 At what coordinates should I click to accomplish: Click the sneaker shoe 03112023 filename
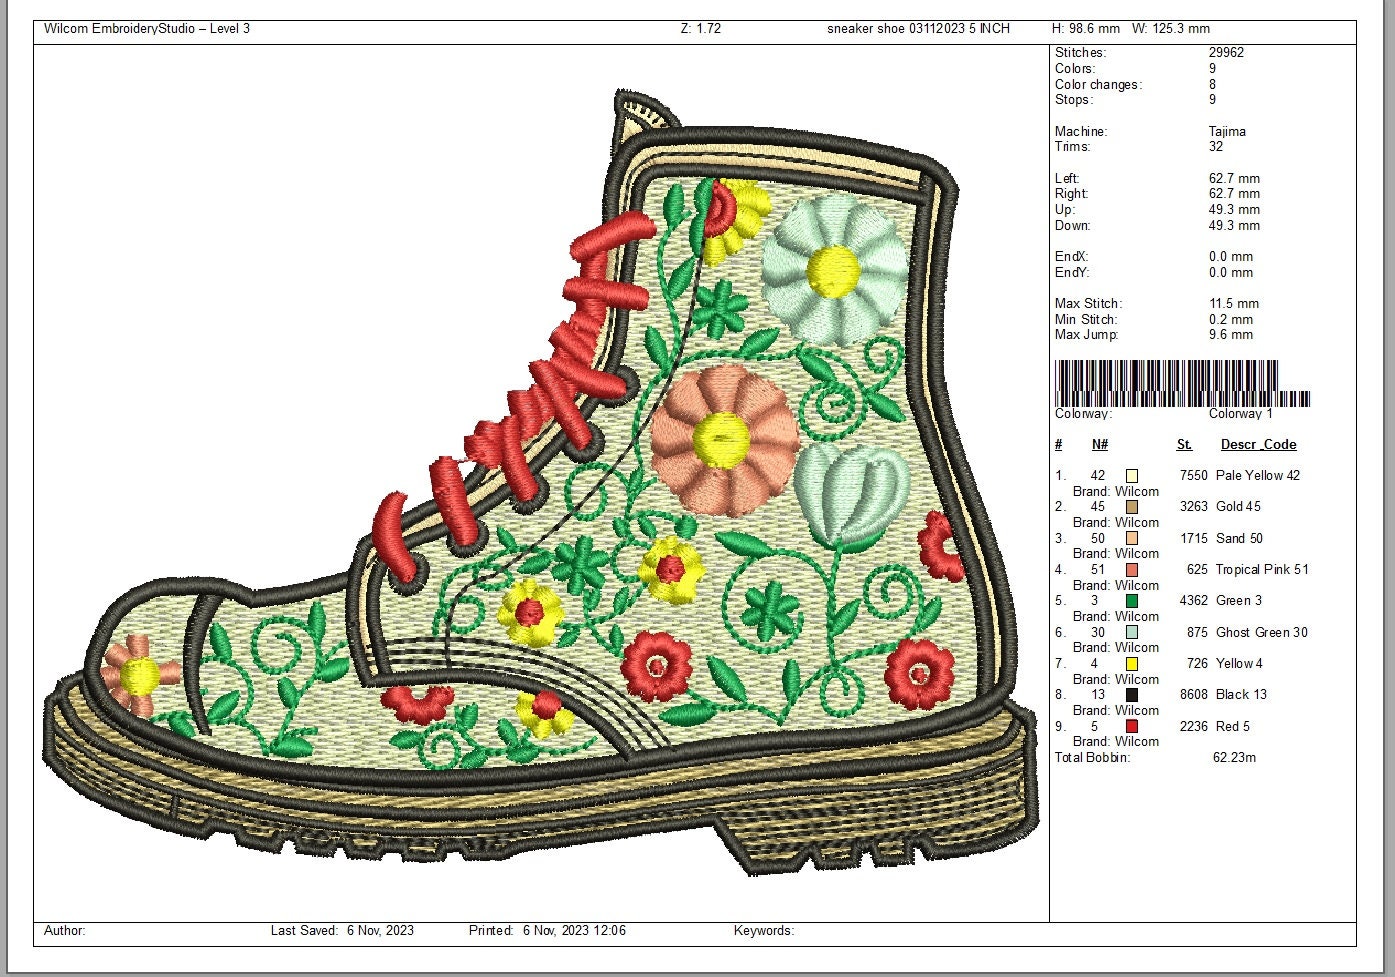[917, 29]
